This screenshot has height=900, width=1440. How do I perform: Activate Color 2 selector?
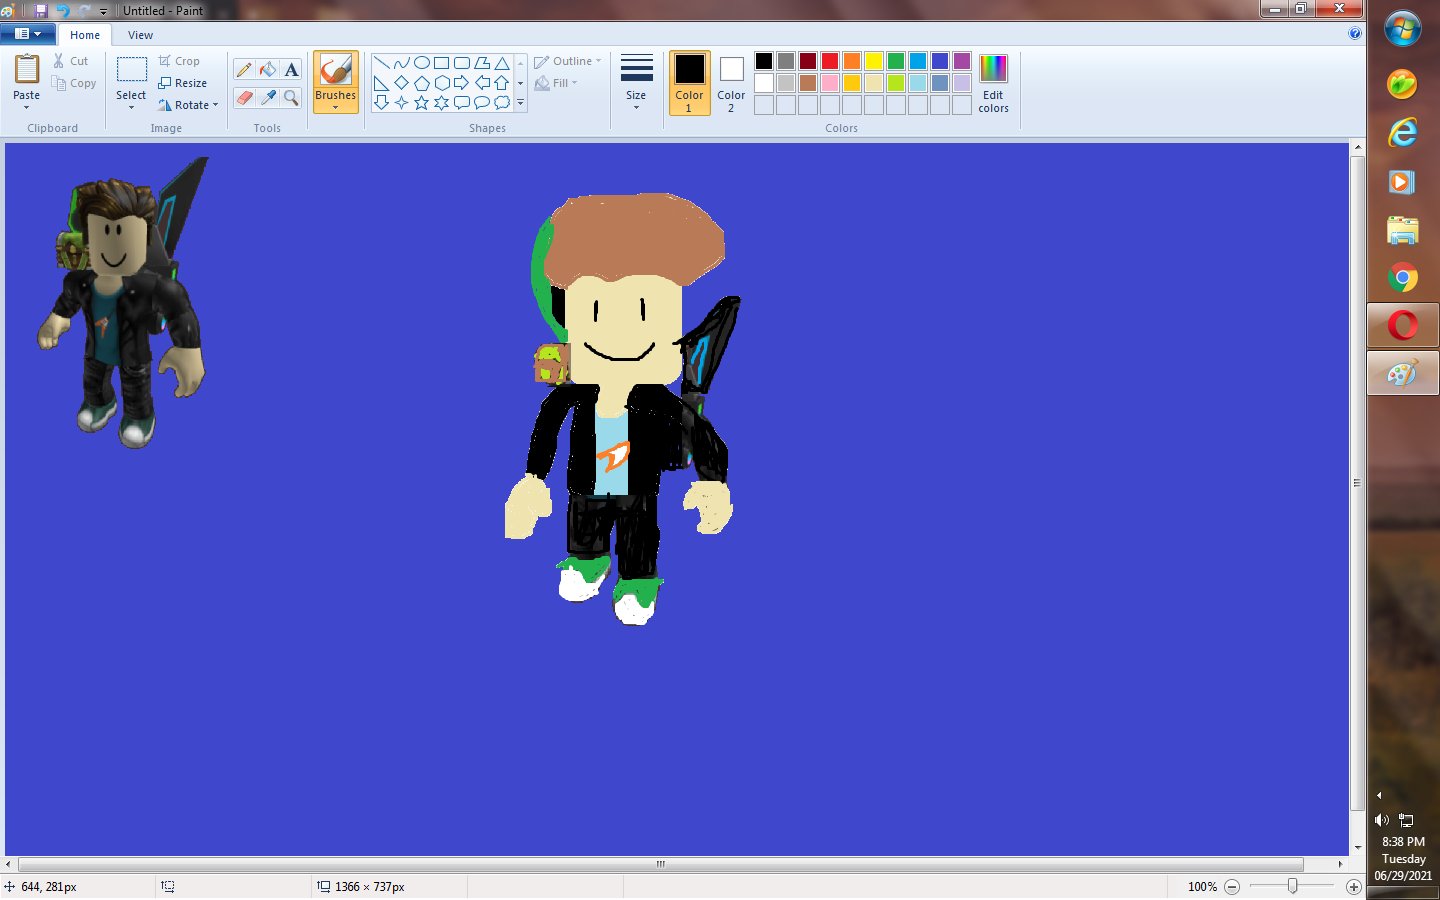(731, 83)
